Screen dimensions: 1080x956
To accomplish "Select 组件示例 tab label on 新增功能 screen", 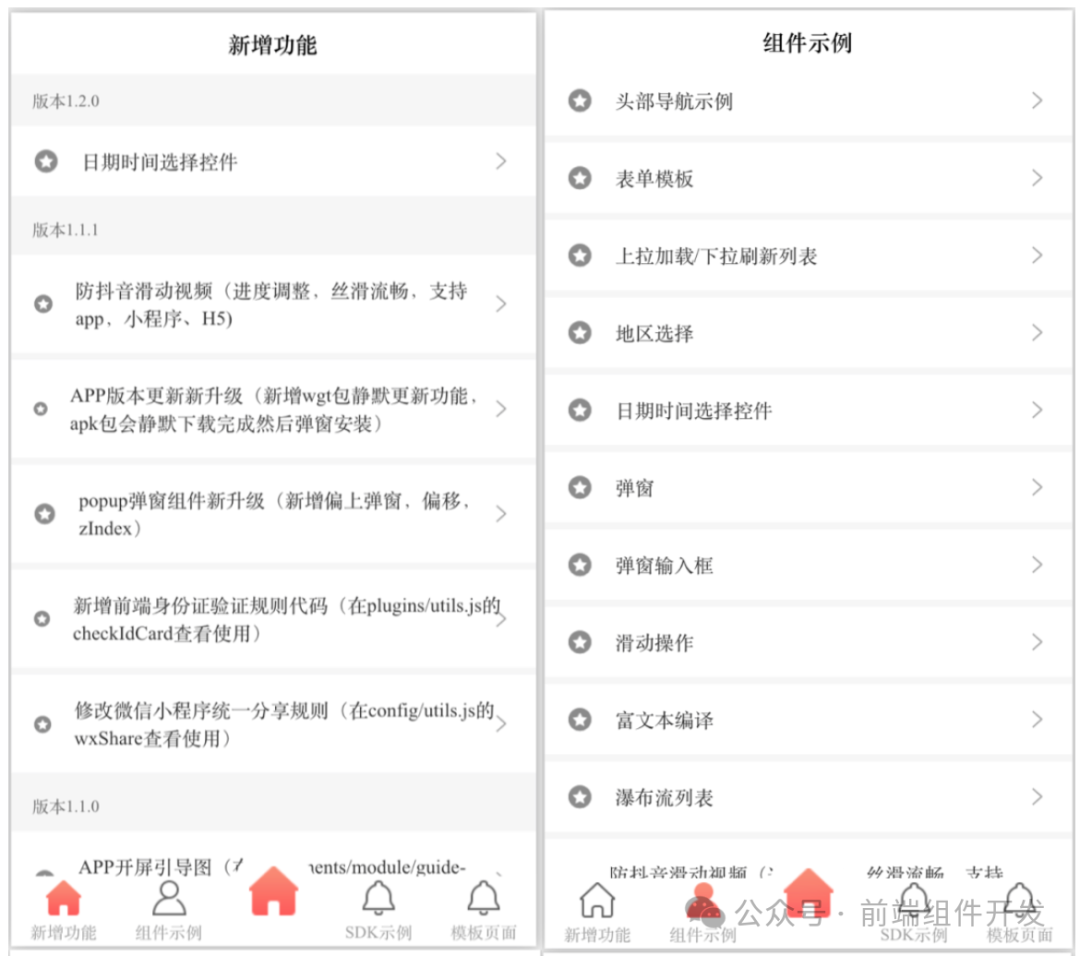I will tap(169, 933).
